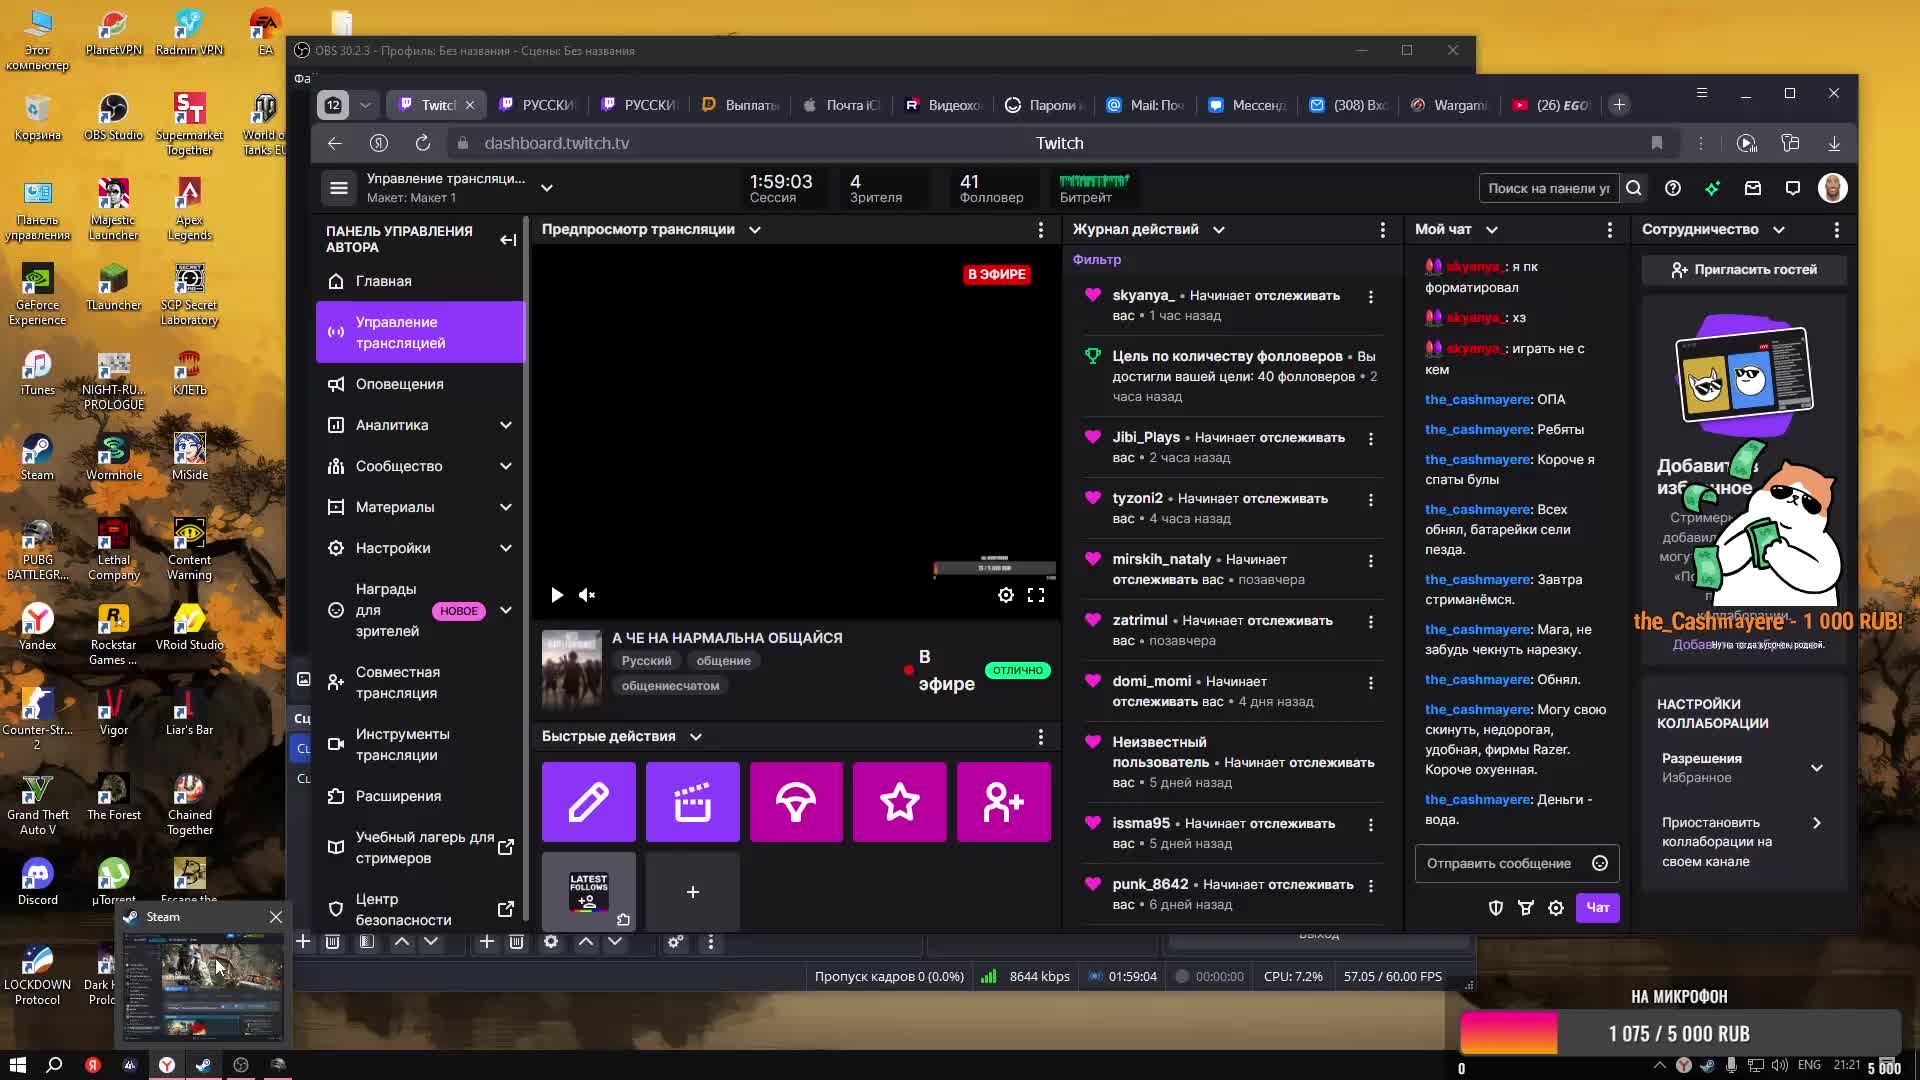
Task: Play the stream preview video
Action: click(557, 595)
